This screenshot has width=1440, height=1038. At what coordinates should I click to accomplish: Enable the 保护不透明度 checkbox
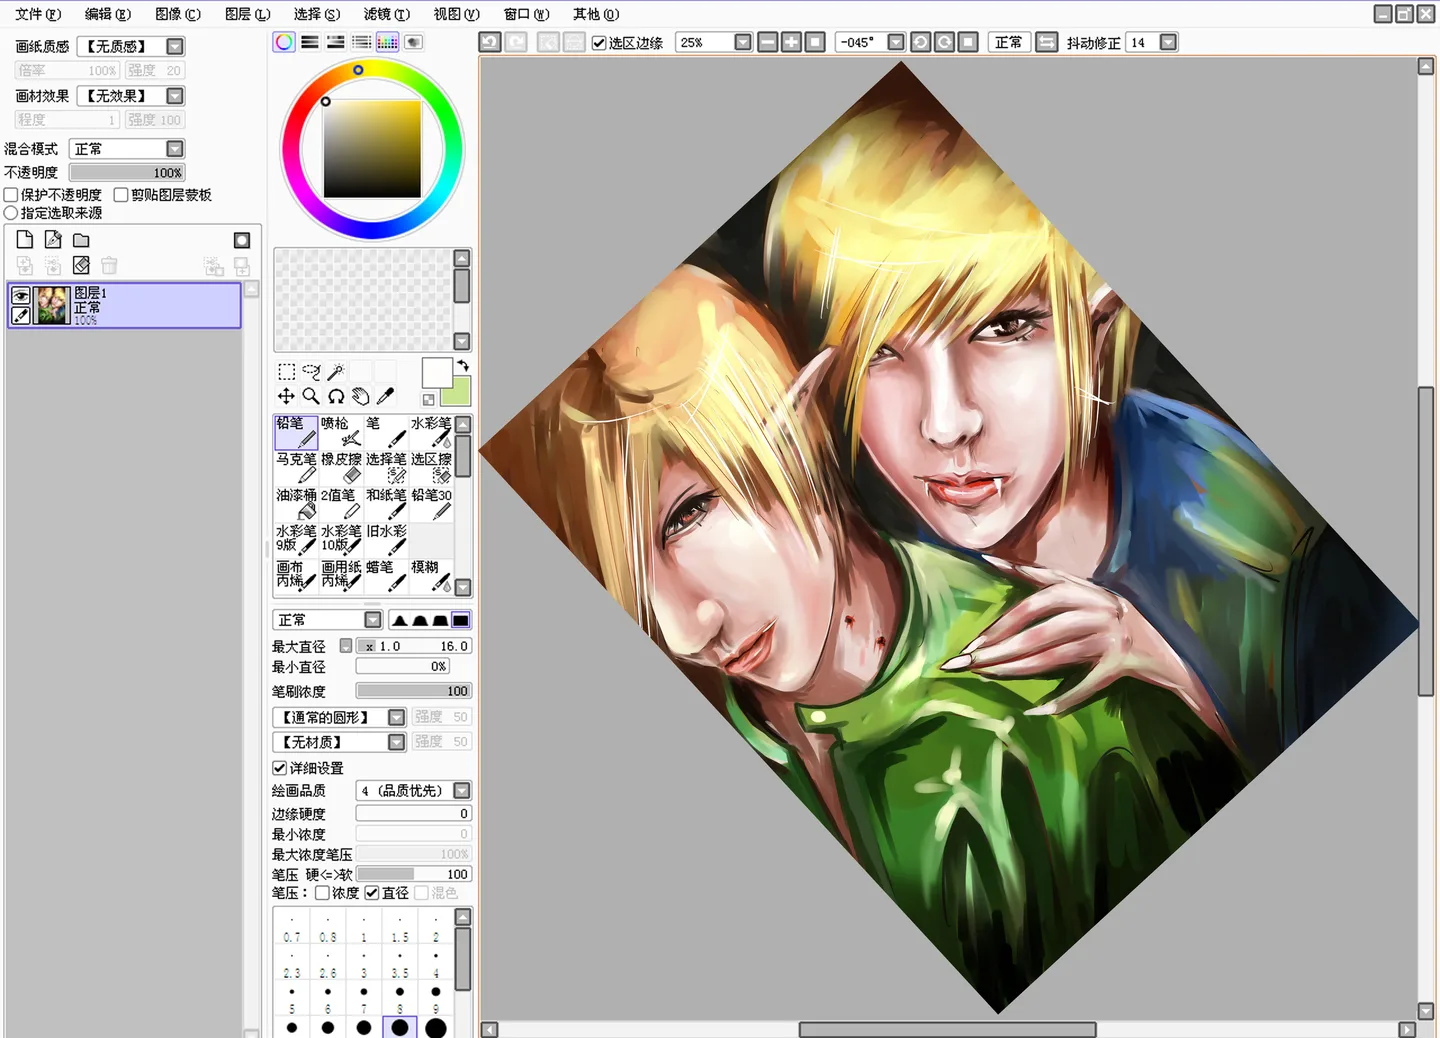11,195
